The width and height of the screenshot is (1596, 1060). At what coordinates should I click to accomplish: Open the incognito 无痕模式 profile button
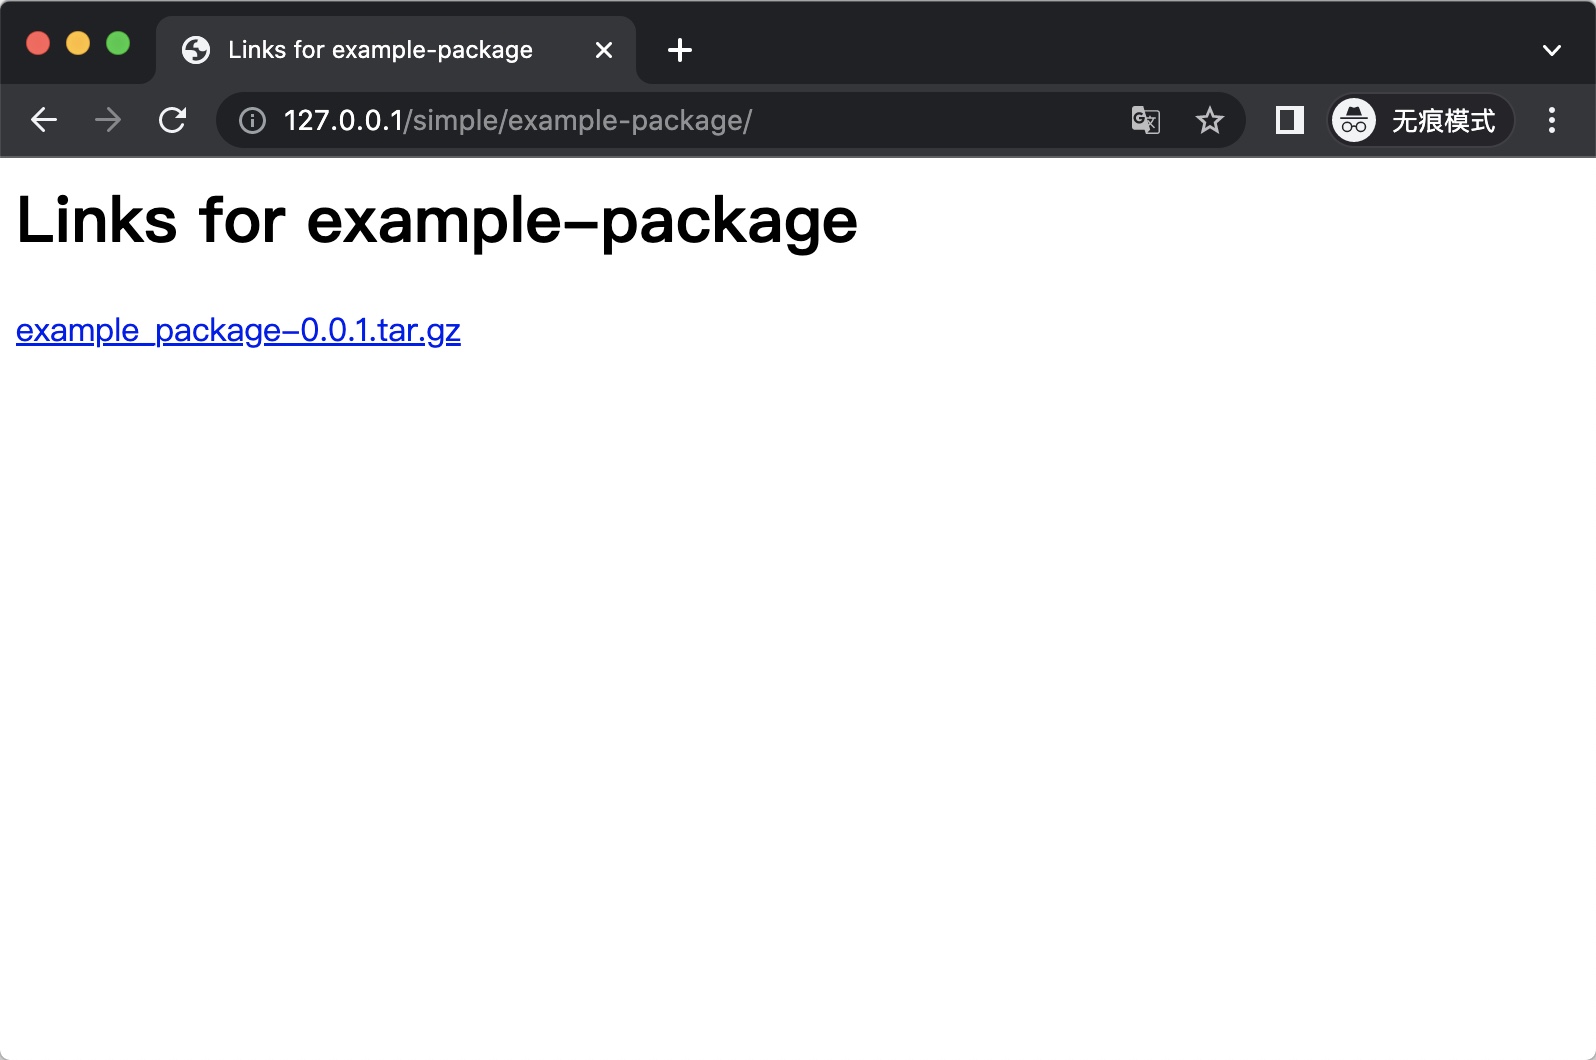[1420, 120]
